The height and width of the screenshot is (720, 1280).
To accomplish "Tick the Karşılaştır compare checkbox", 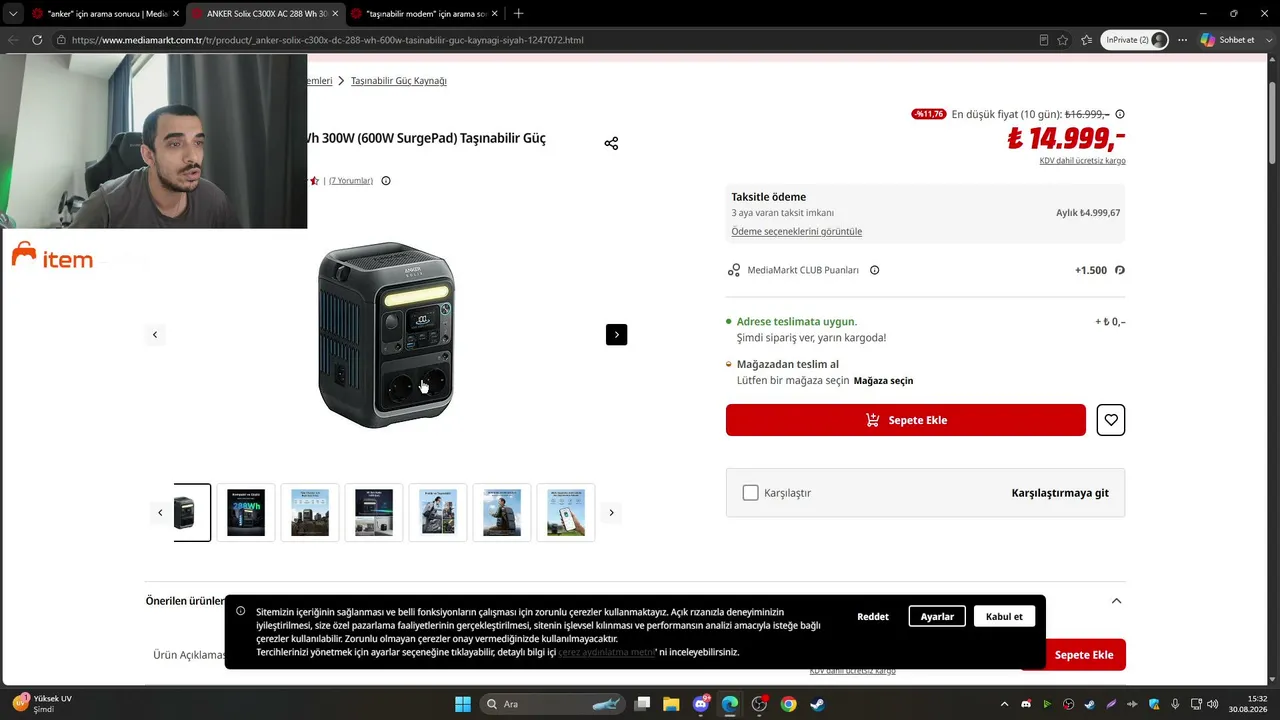I will pos(751,493).
